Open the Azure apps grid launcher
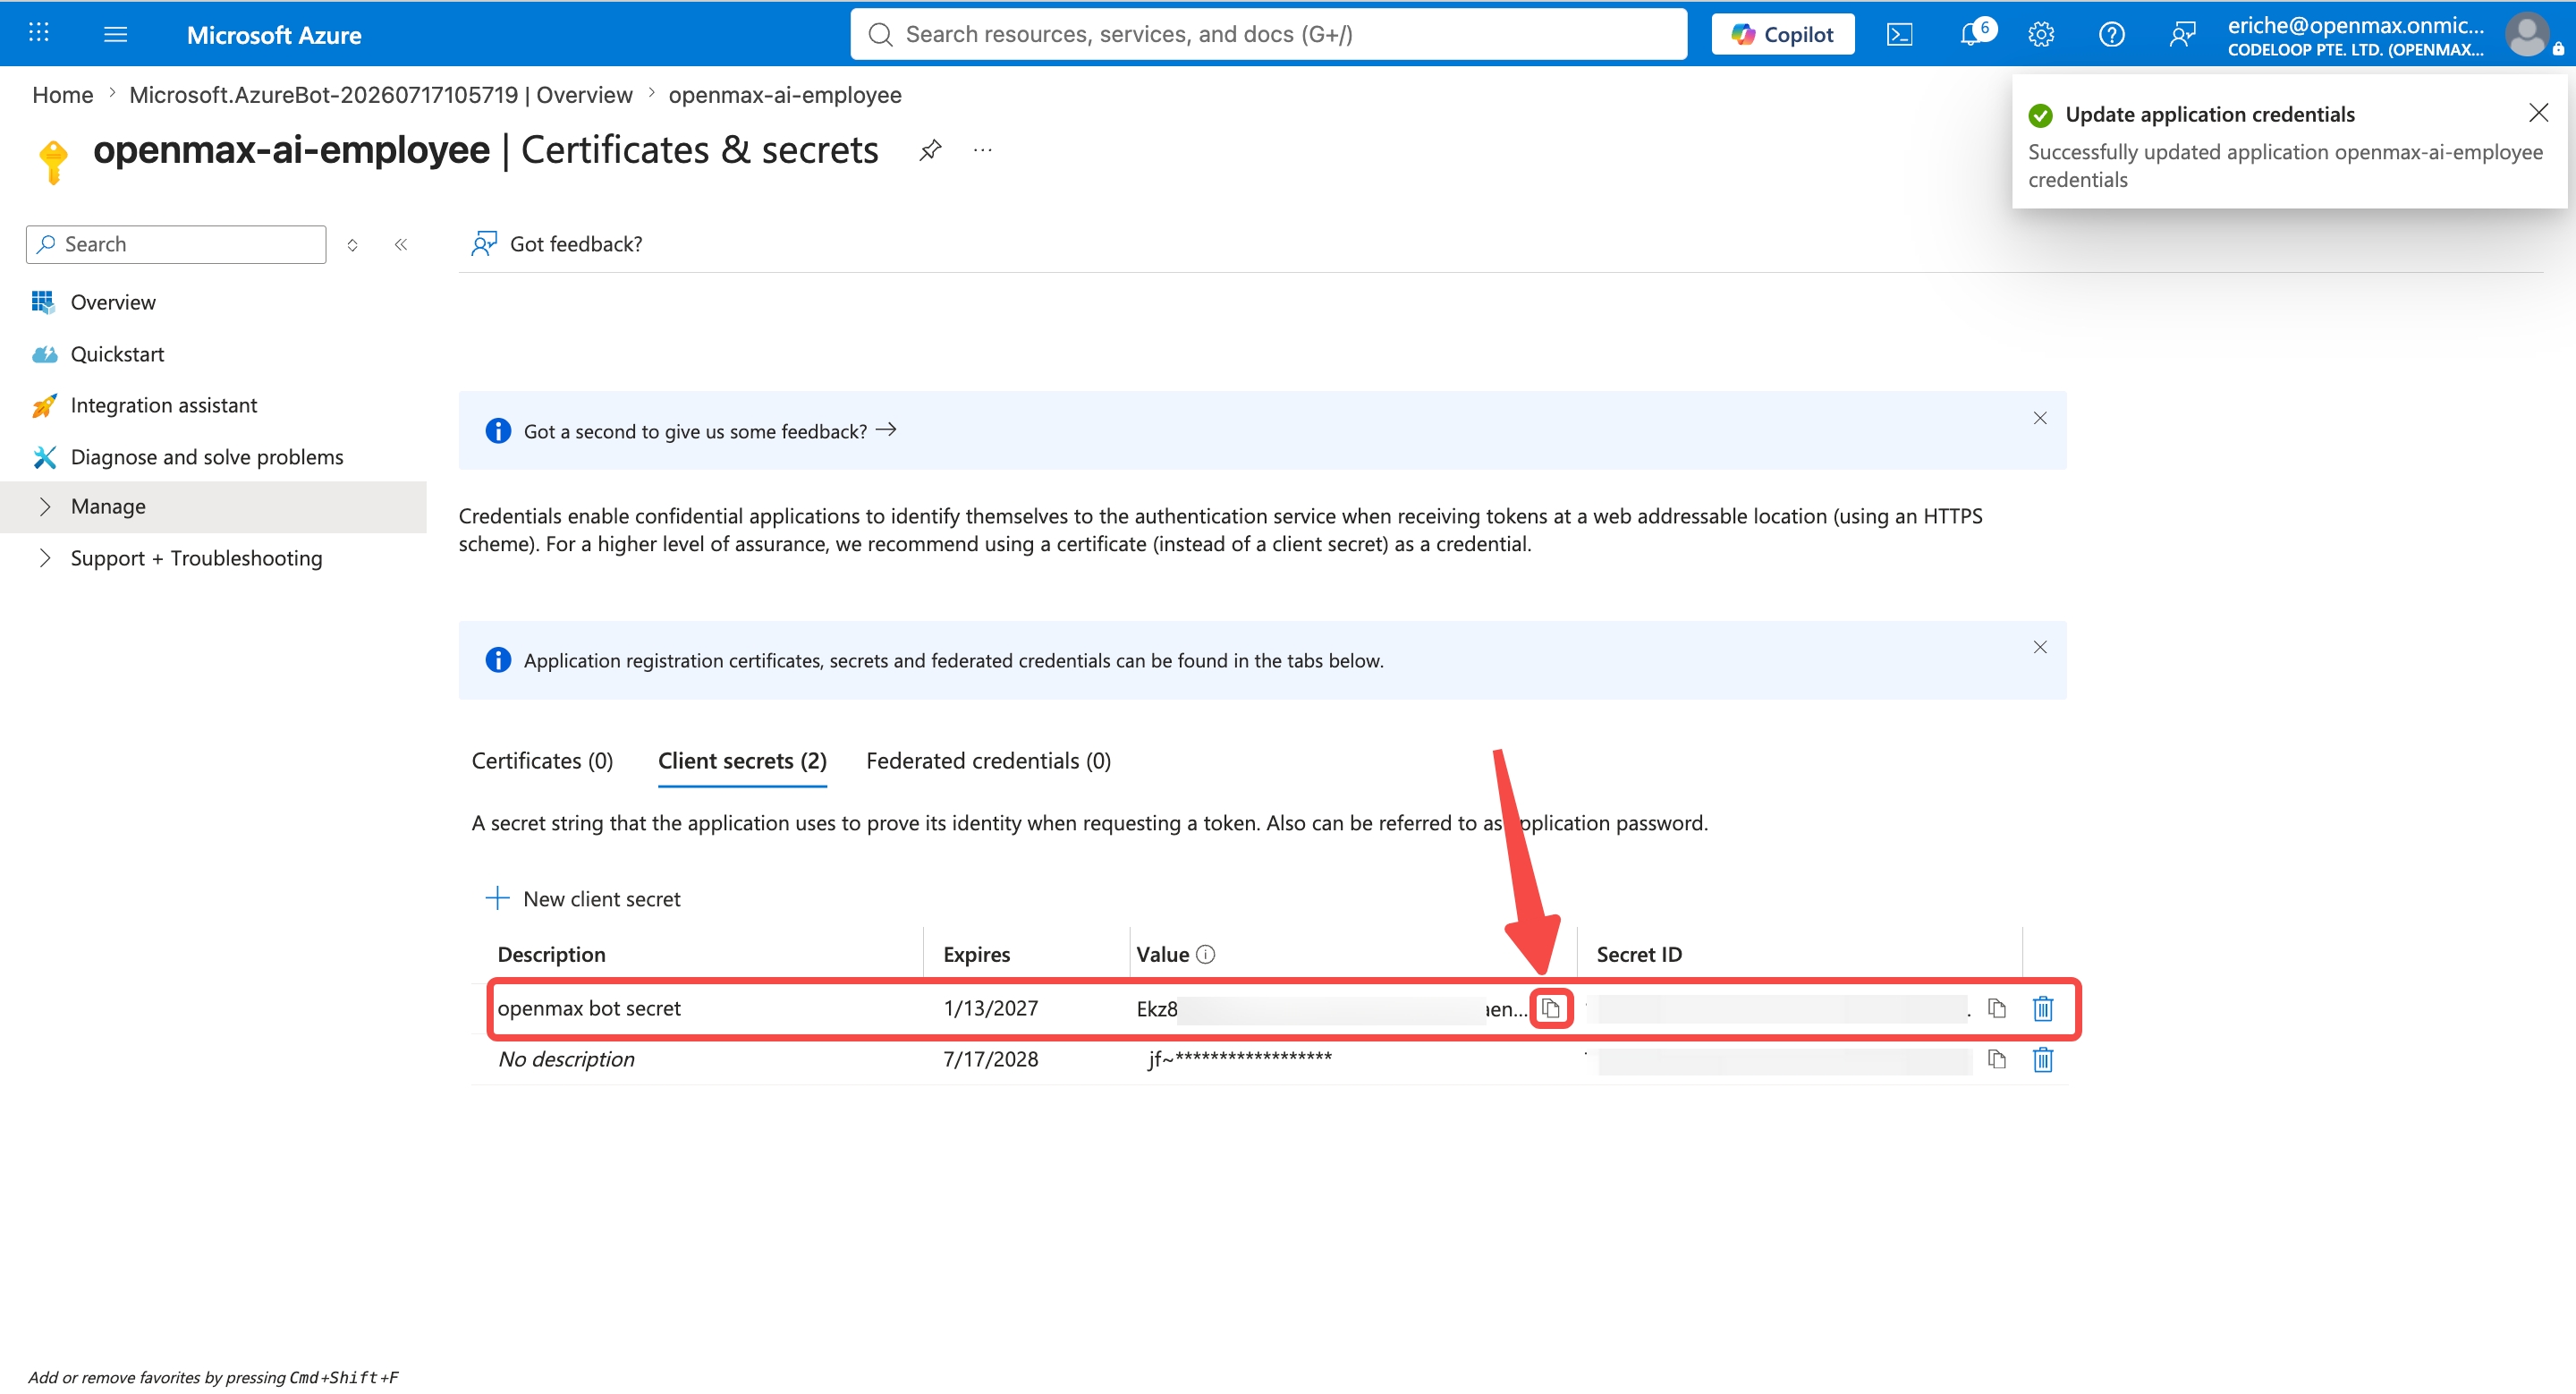Screen dimensions: 2576x1394 tap(39, 33)
